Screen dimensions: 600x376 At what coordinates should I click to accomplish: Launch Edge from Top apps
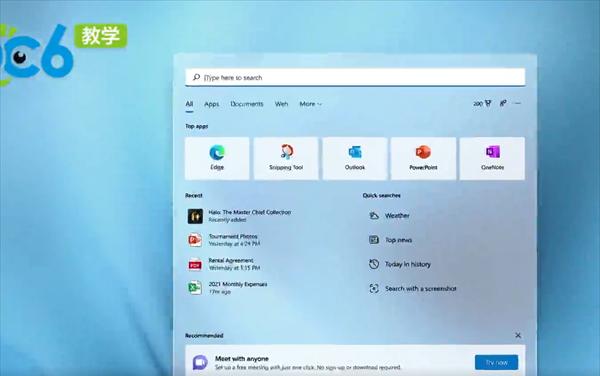(x=217, y=158)
